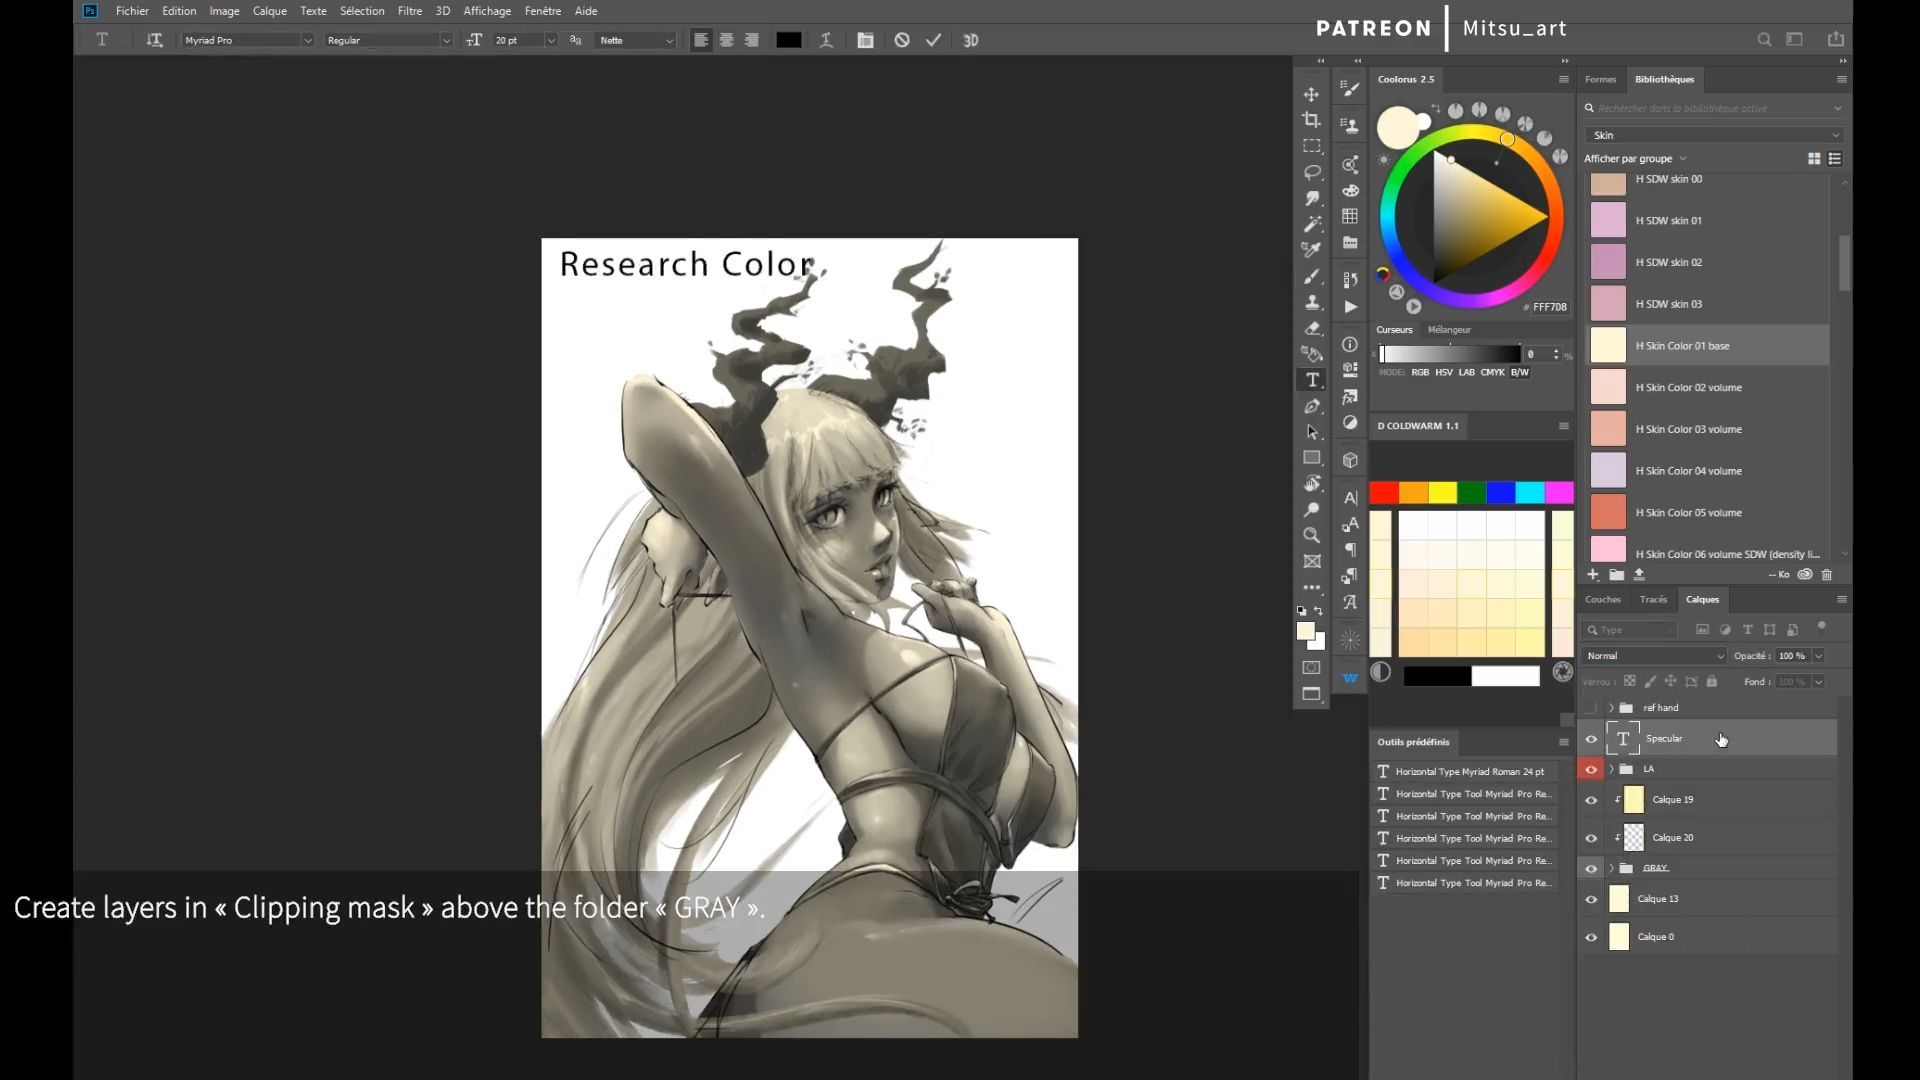Open the font size 20 pt dropdown
1920x1080 pixels.
(x=524, y=40)
